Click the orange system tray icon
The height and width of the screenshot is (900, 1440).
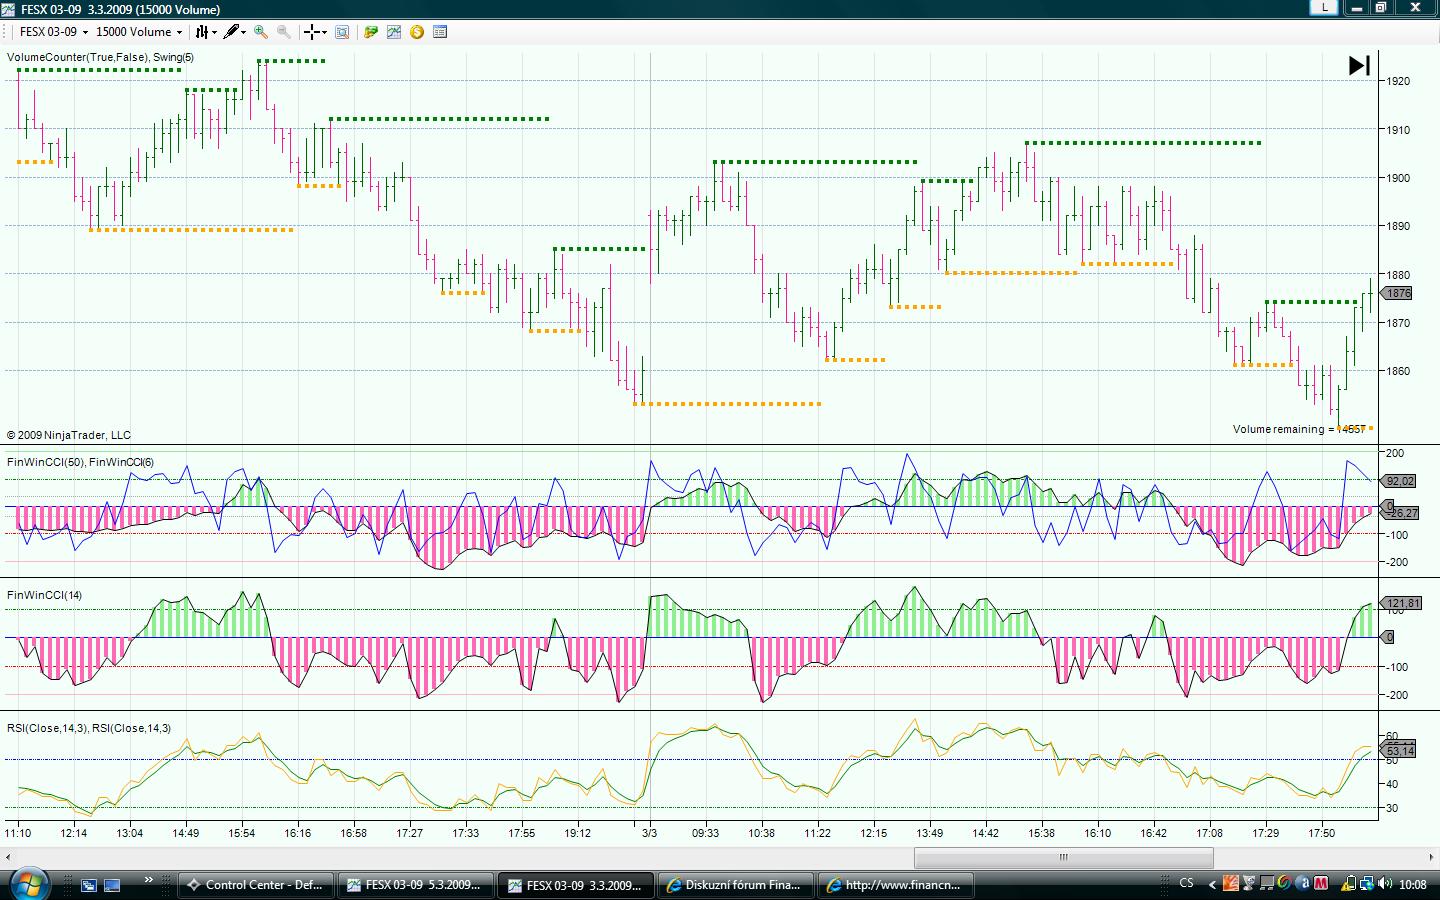[1231, 883]
